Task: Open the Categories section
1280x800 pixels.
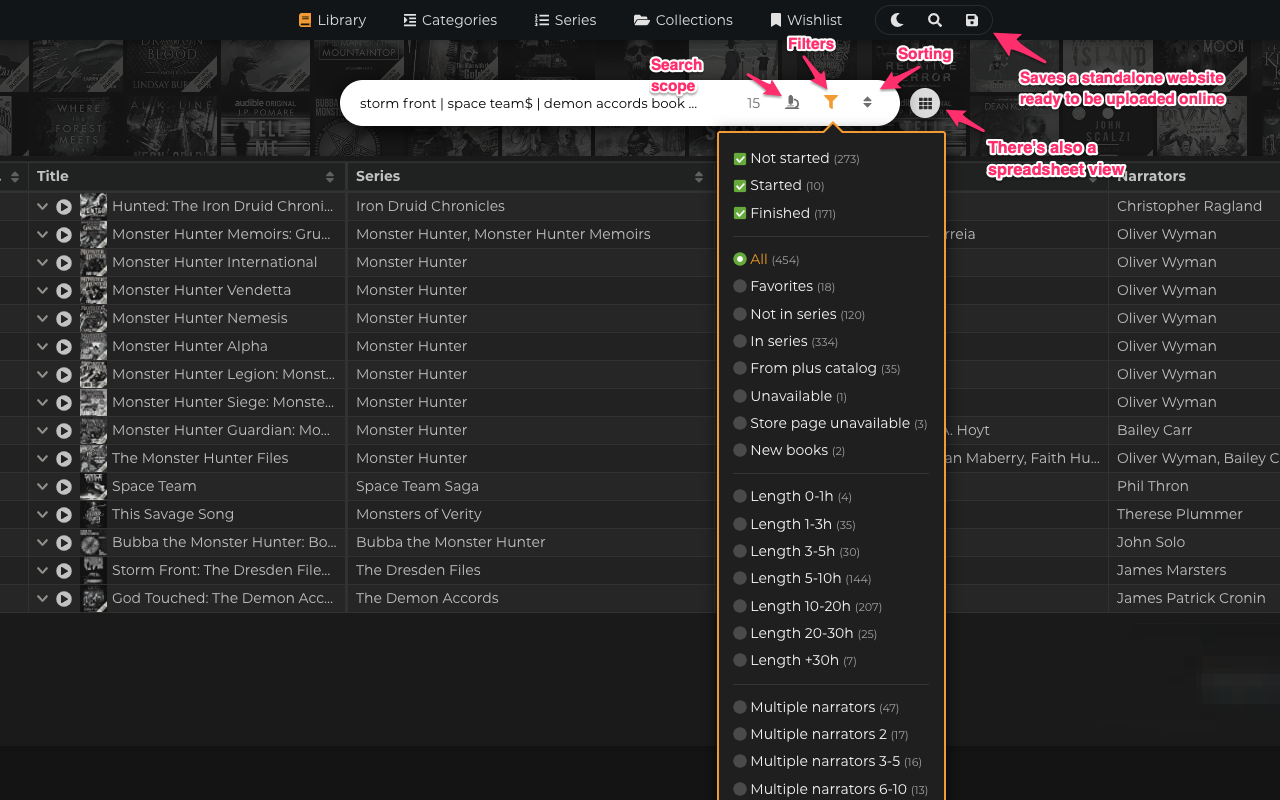Action: click(x=449, y=19)
